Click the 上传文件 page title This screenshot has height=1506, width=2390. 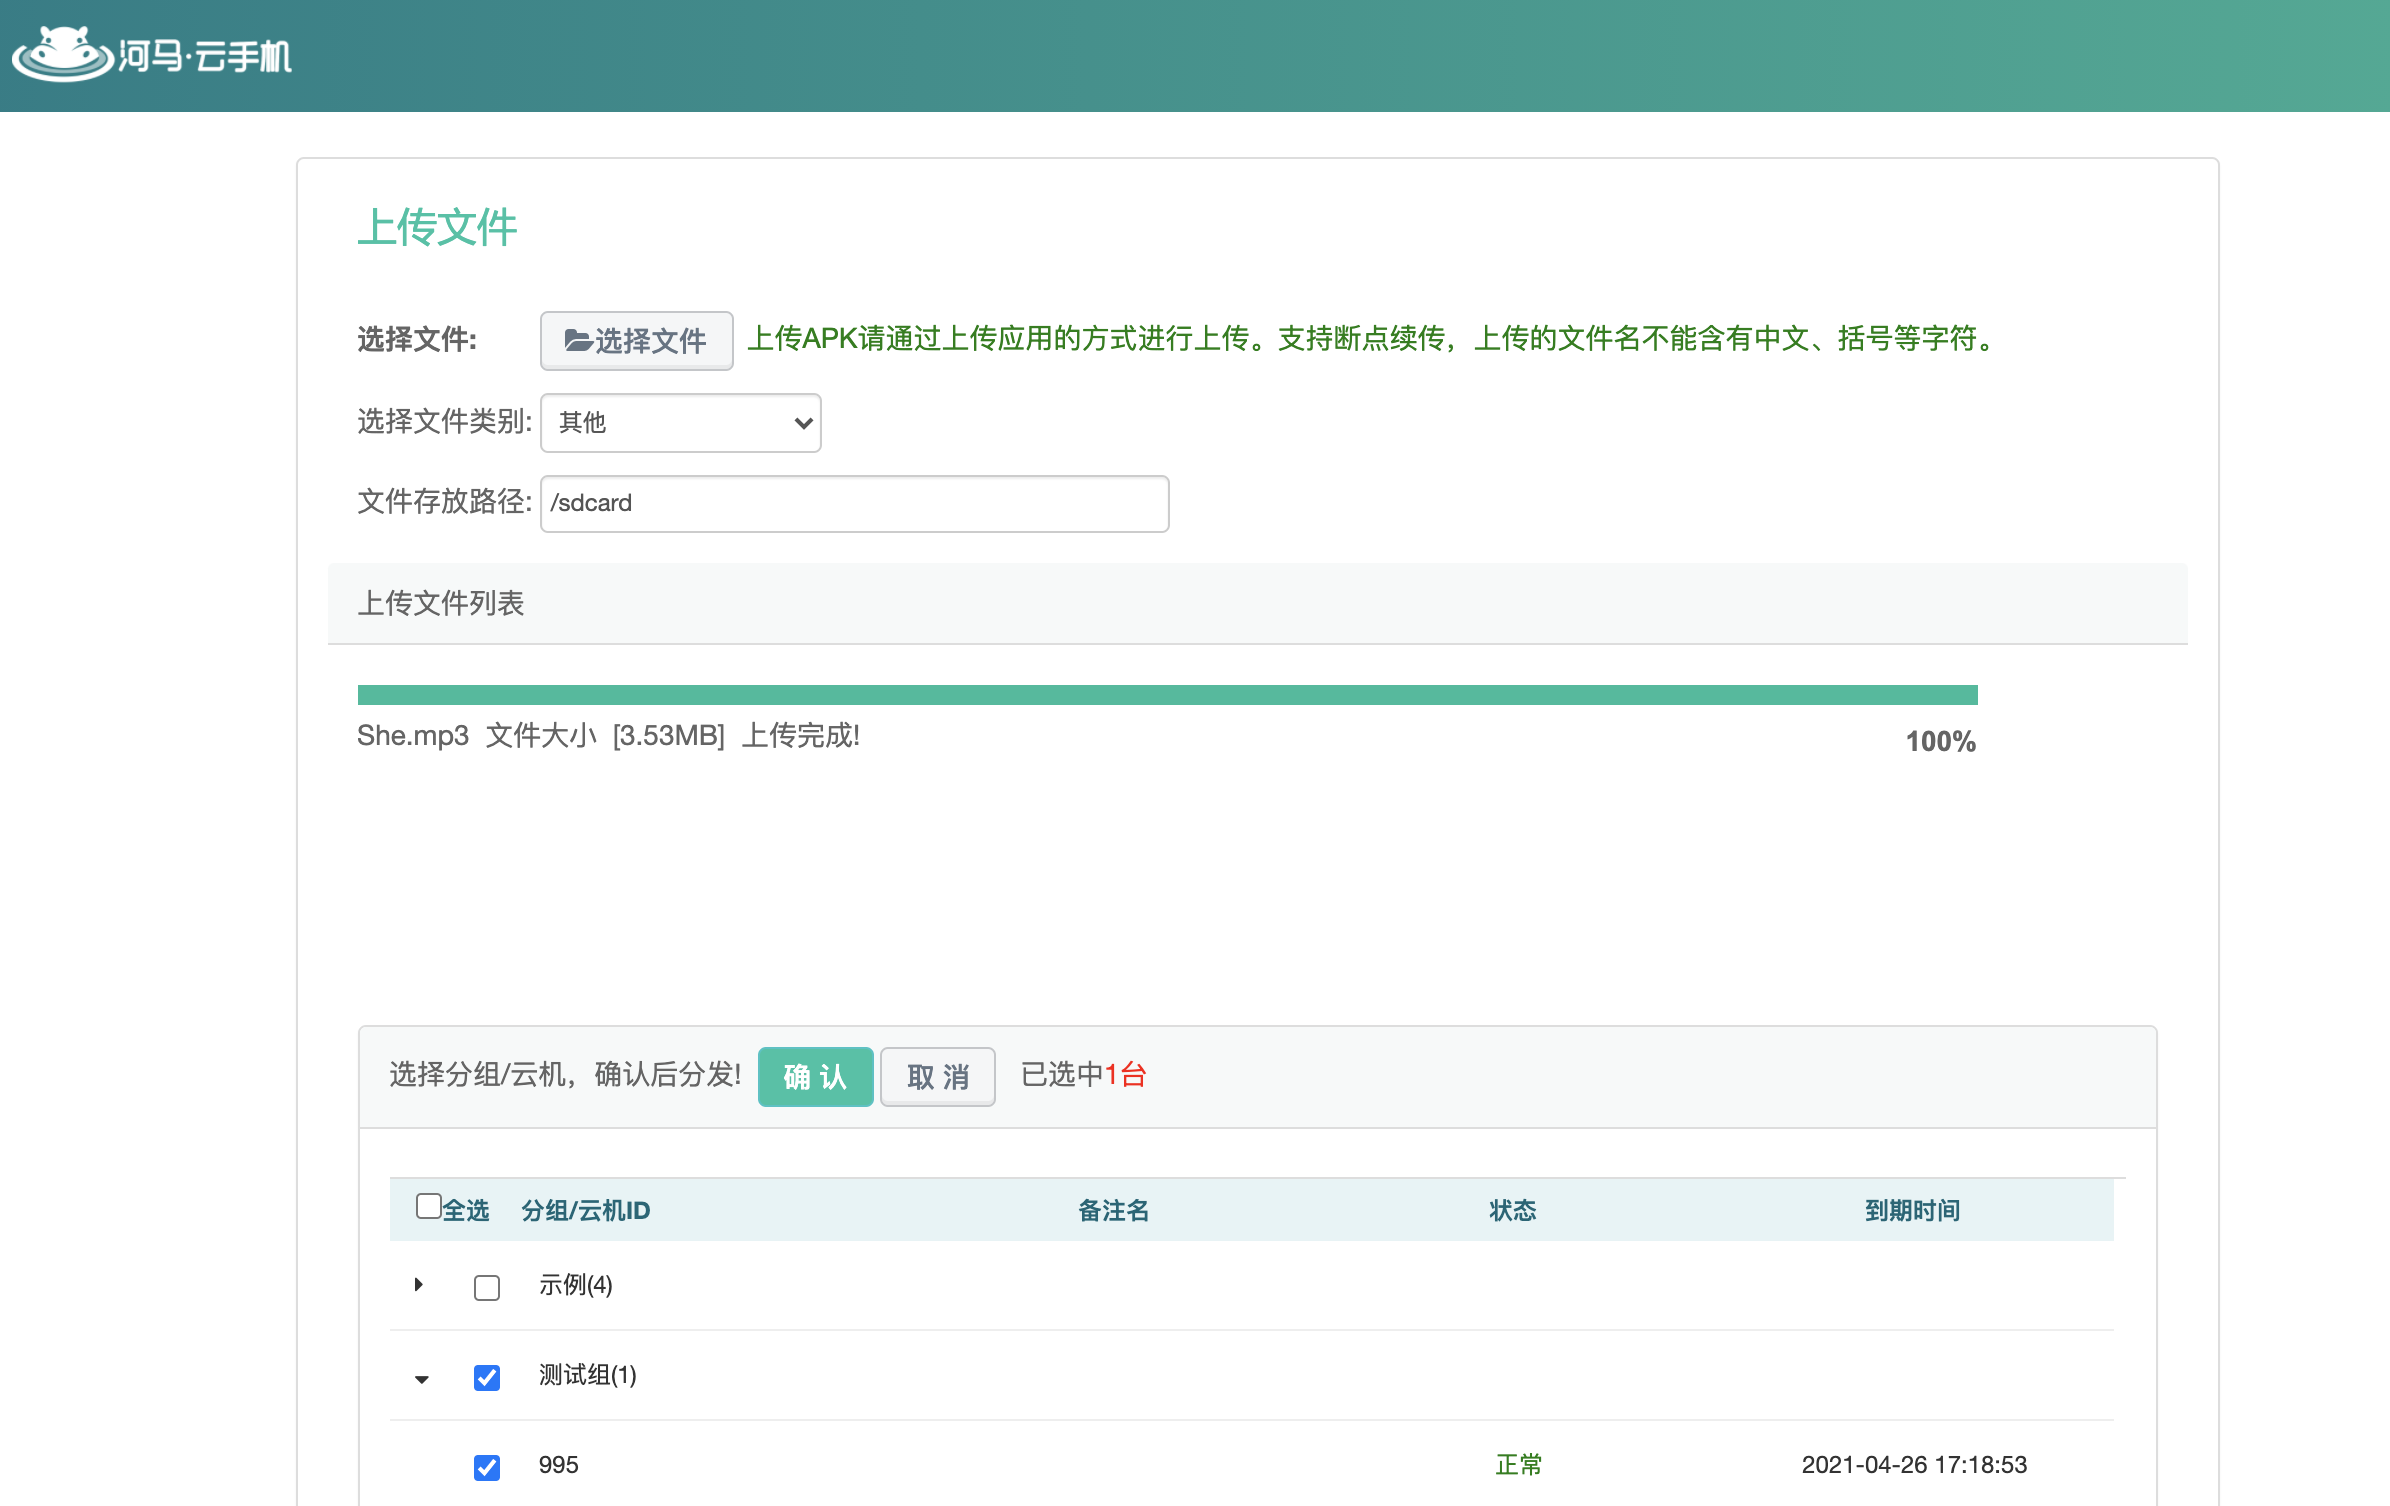(437, 227)
